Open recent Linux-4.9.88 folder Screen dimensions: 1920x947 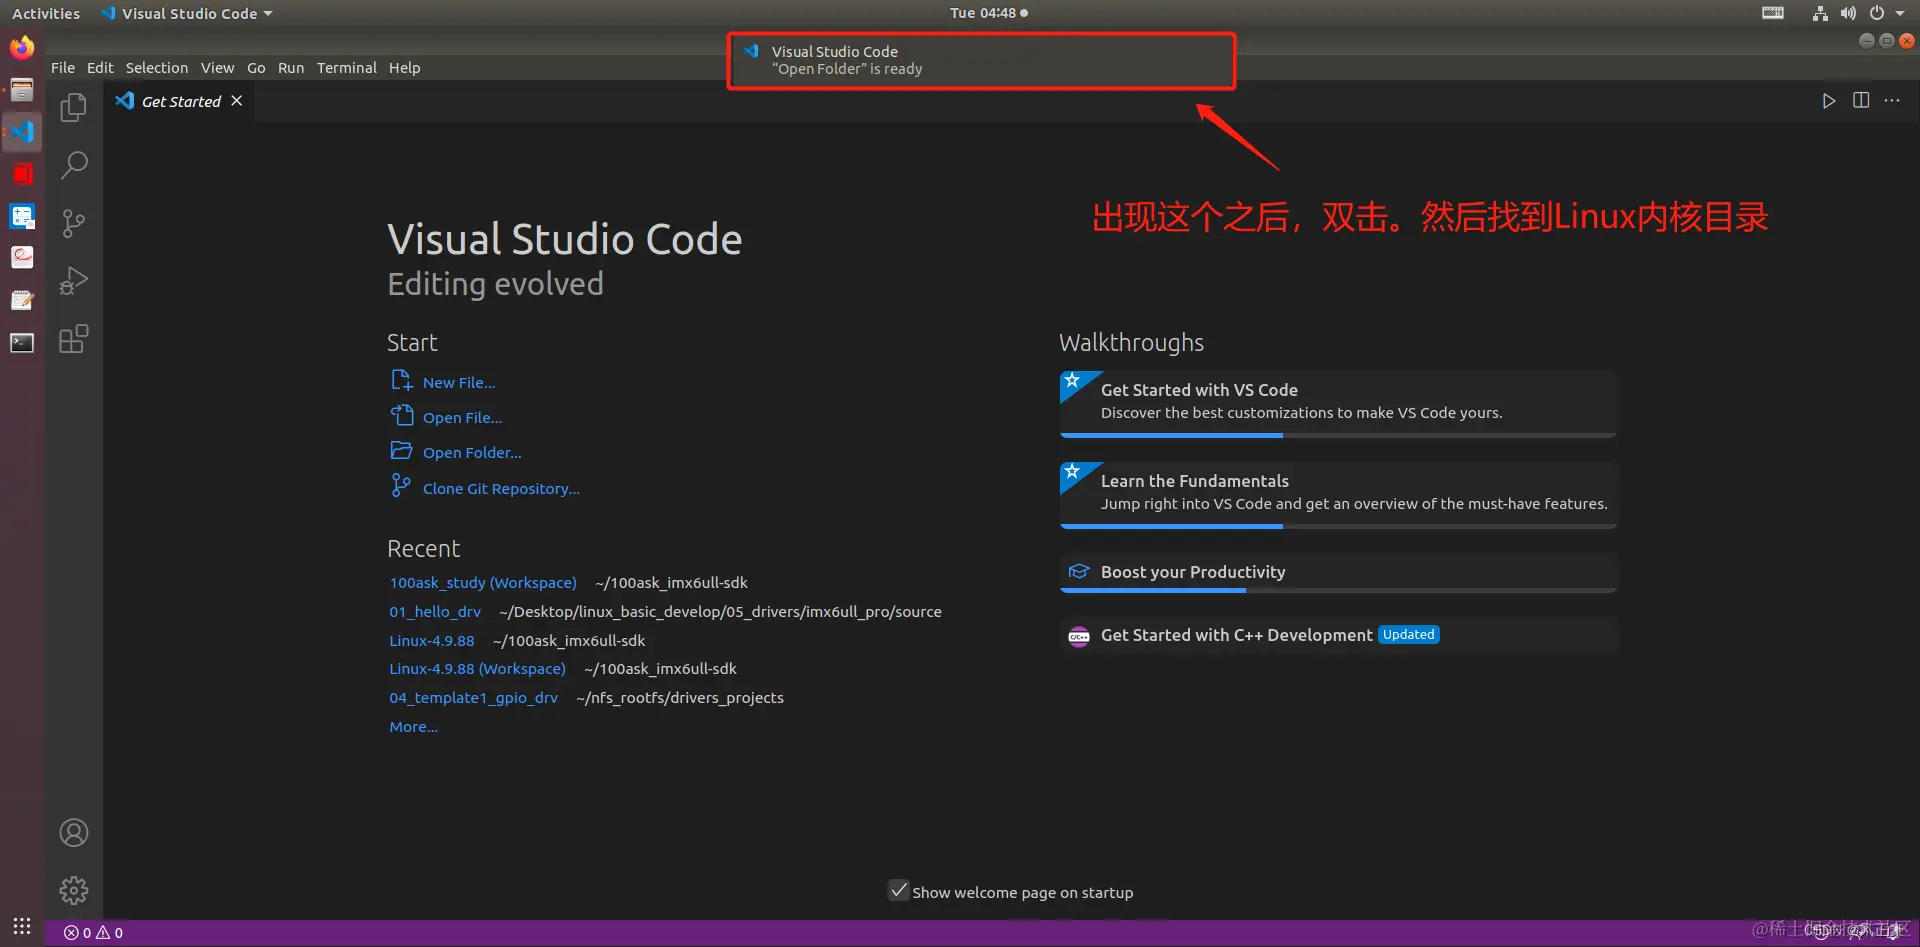(x=432, y=641)
